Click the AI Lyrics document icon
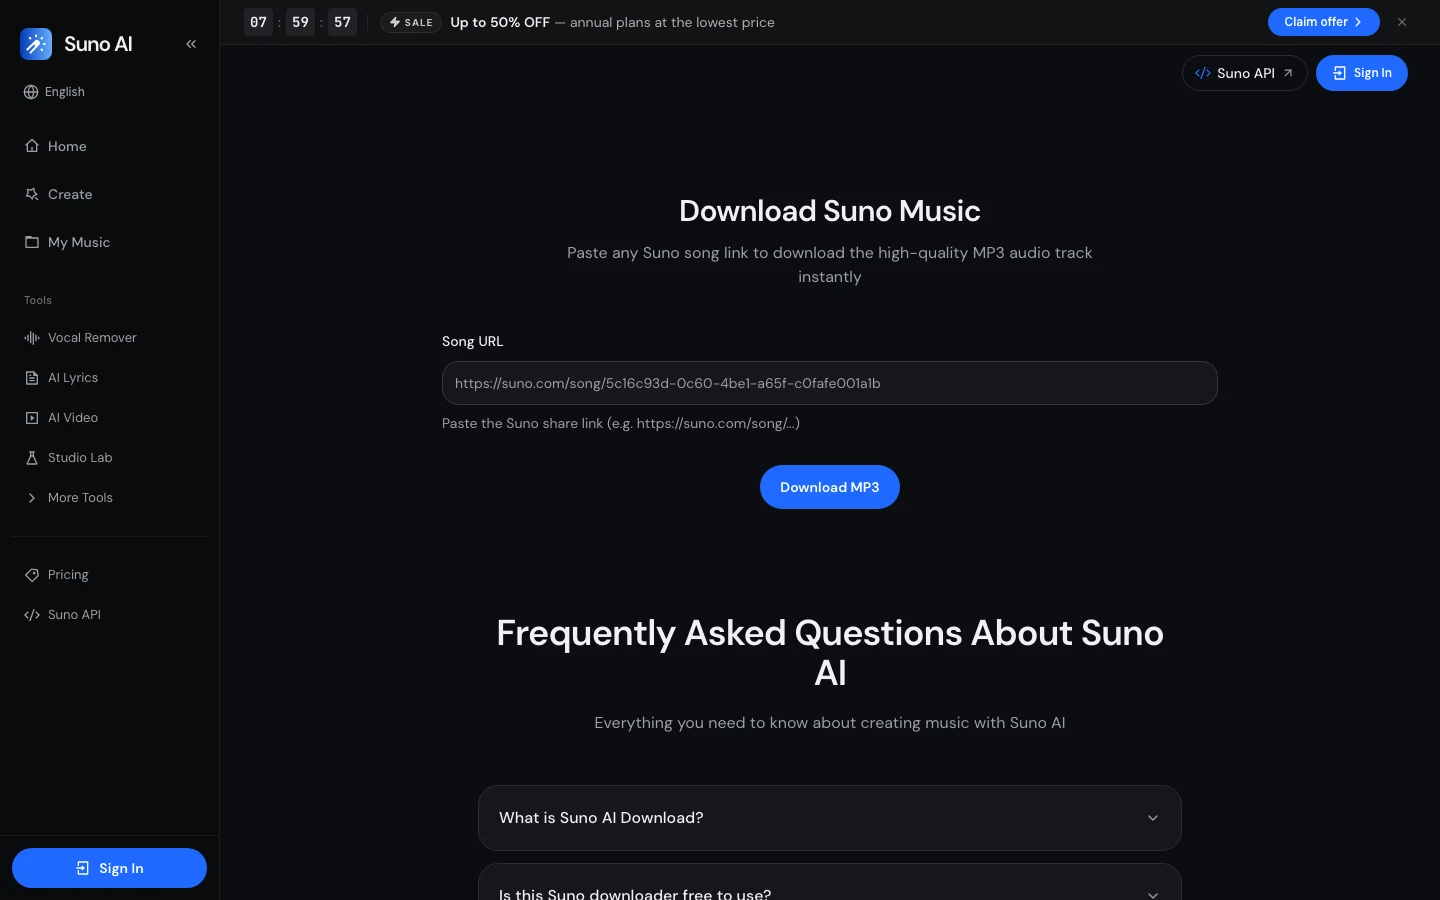 (32, 378)
